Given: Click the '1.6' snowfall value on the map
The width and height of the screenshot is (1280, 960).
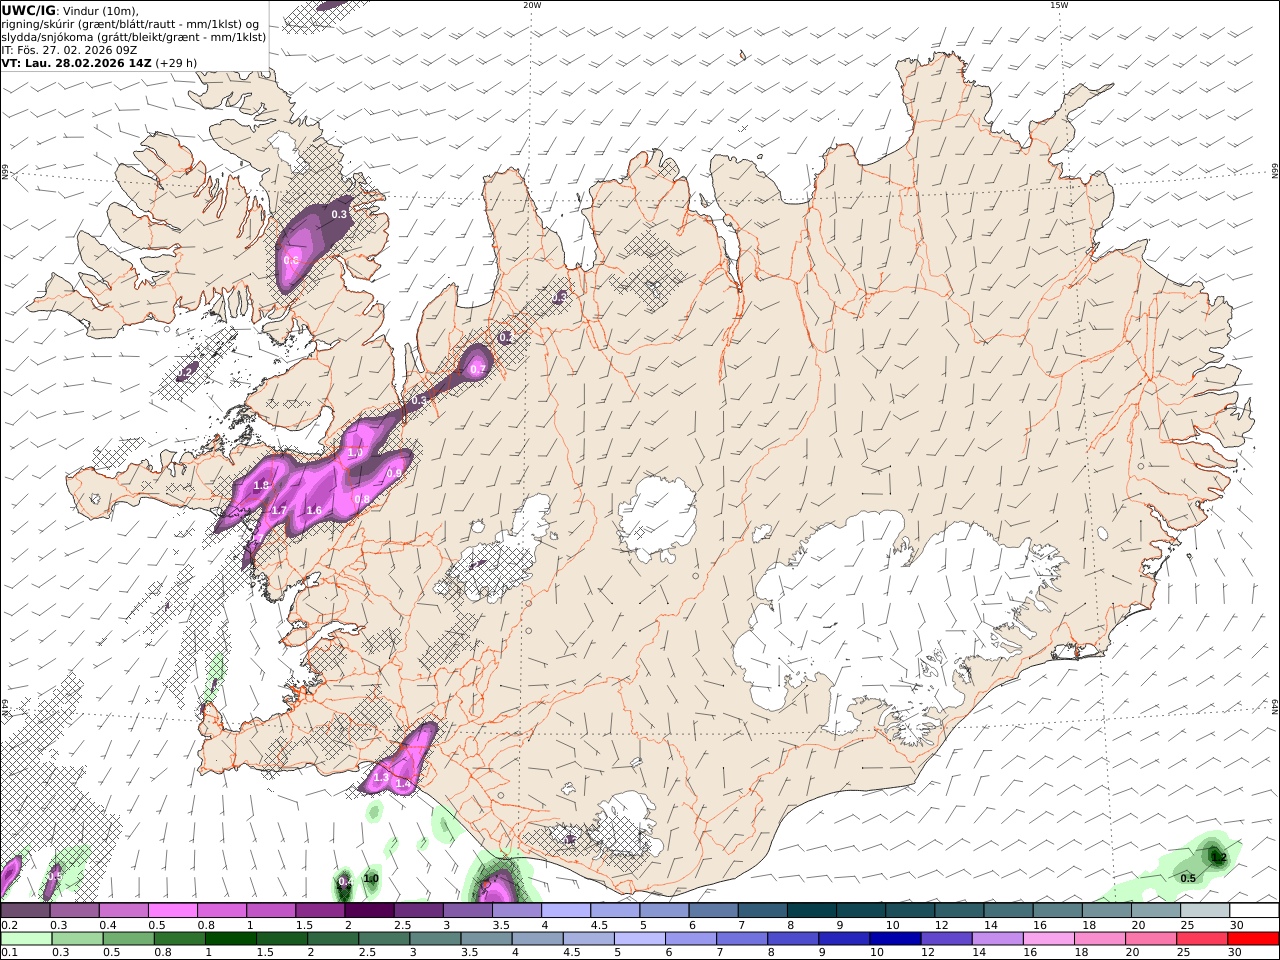Looking at the screenshot, I should [x=314, y=511].
